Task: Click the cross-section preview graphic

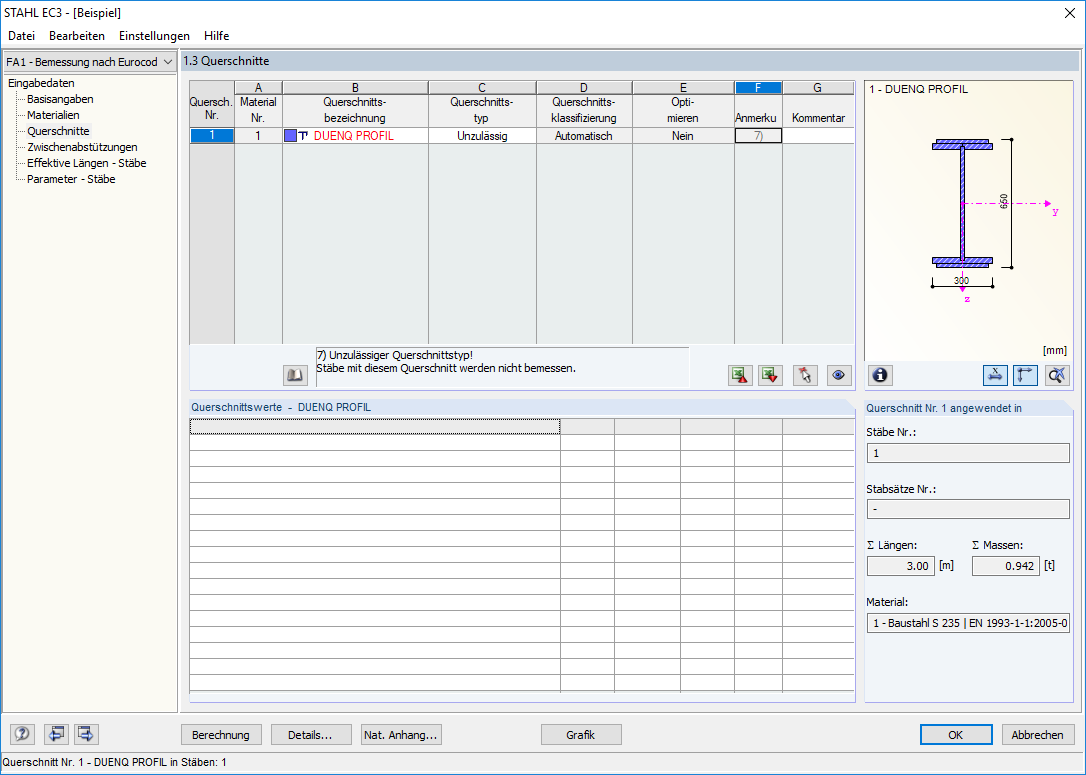Action: (968, 222)
